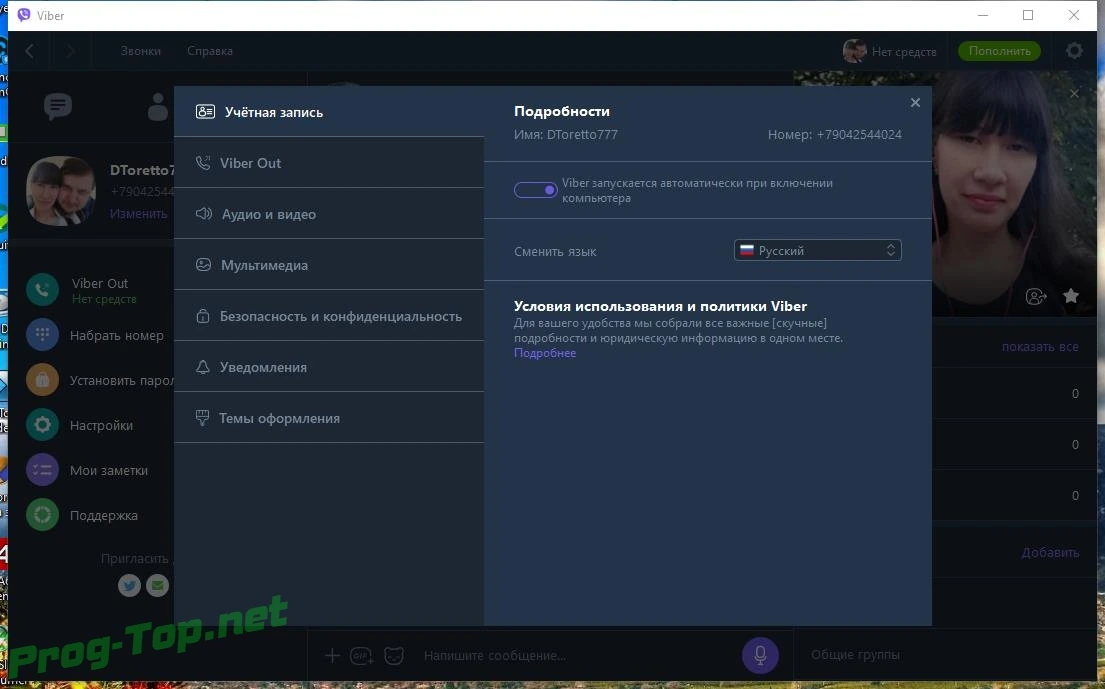This screenshot has height=689, width=1105.
Task: Open the GIF picker icon
Action: (x=362, y=655)
